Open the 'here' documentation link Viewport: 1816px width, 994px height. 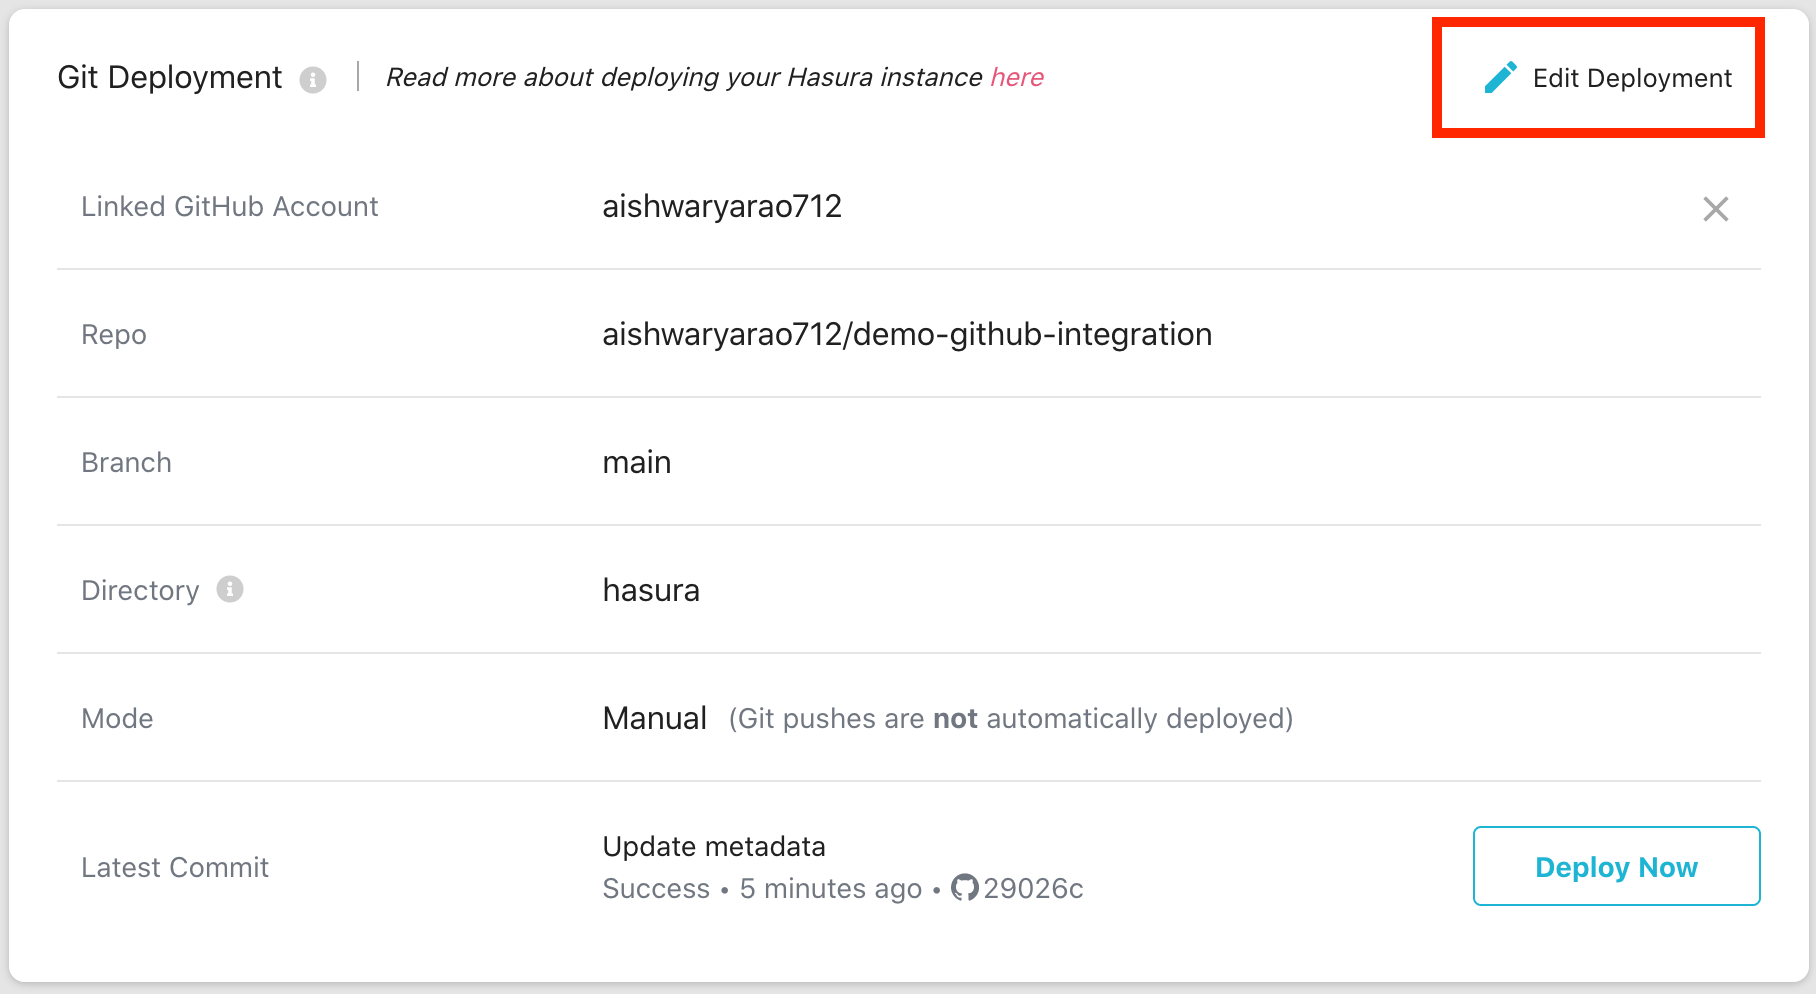[x=1017, y=77]
